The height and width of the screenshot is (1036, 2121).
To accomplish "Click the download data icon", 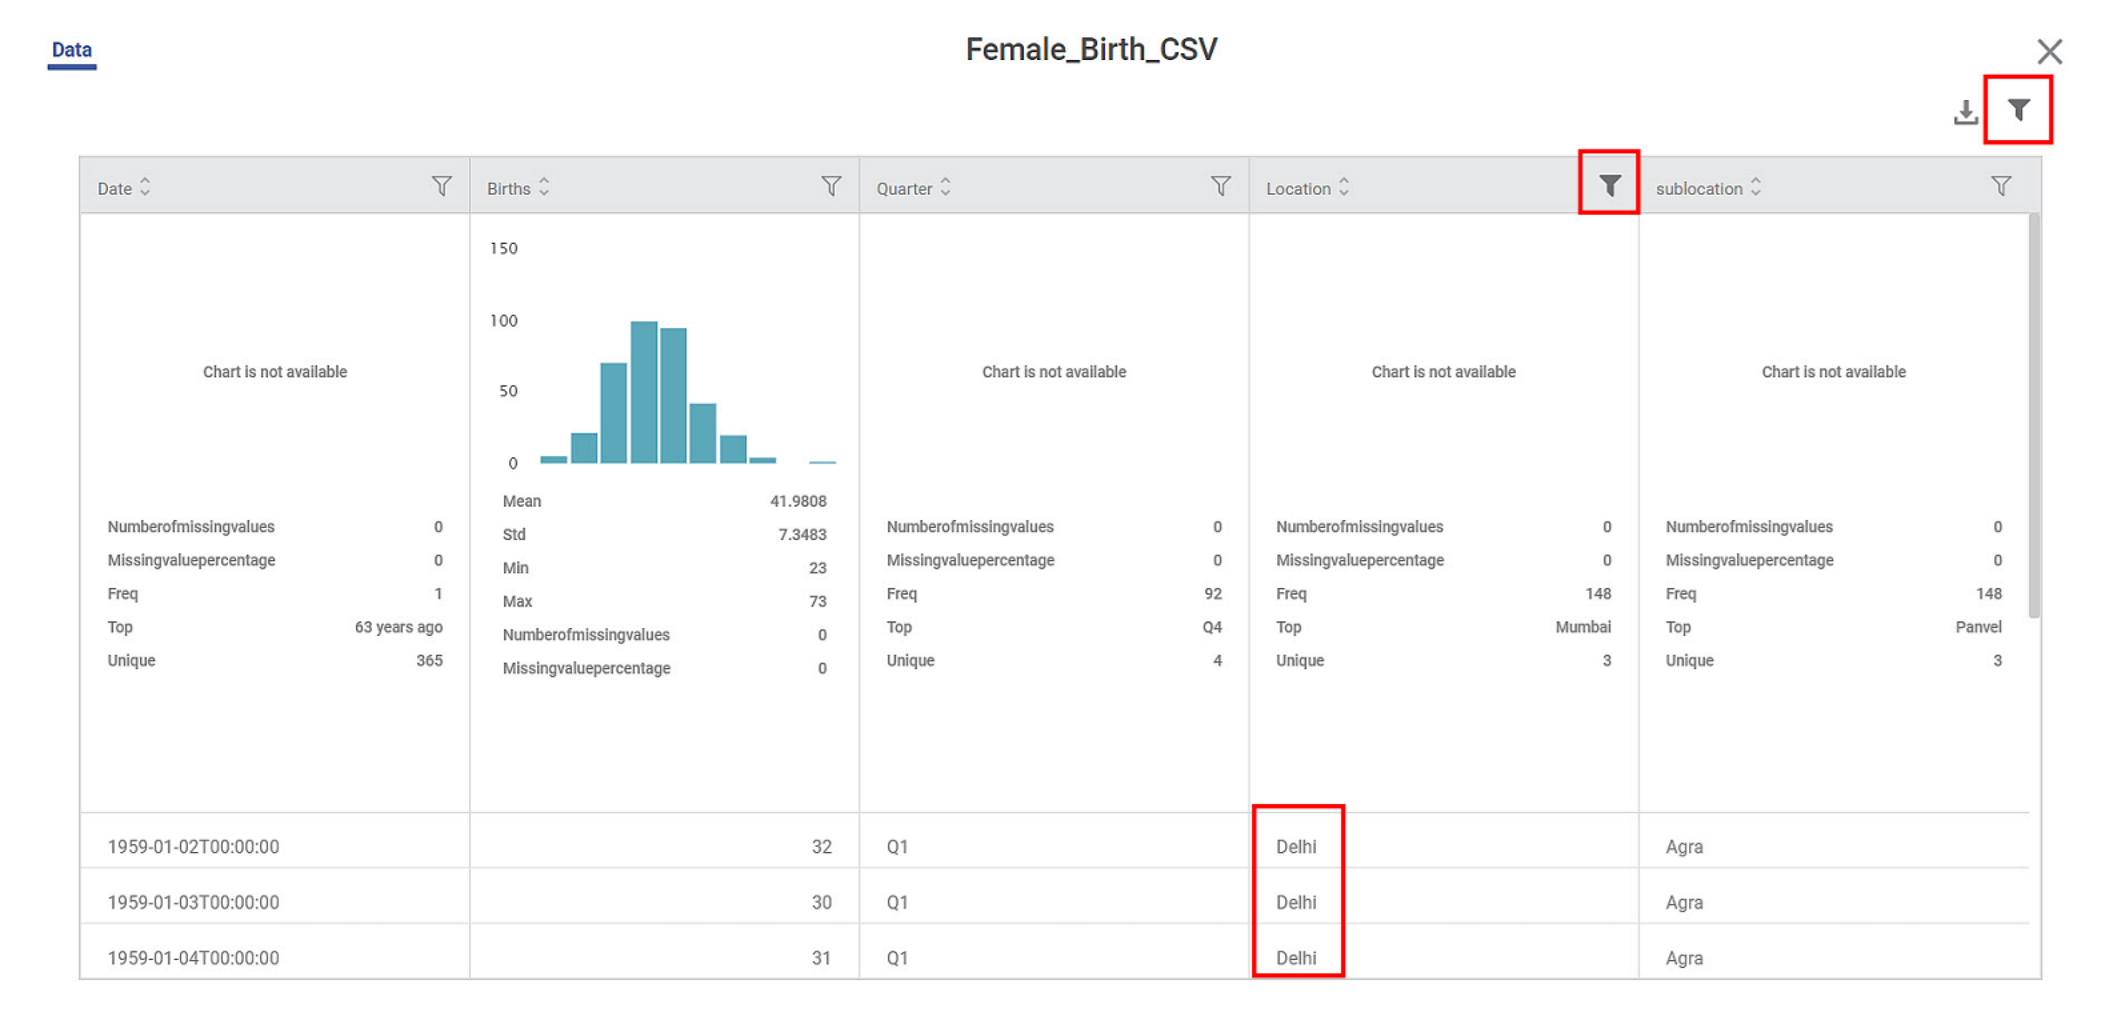I will [x=1965, y=112].
